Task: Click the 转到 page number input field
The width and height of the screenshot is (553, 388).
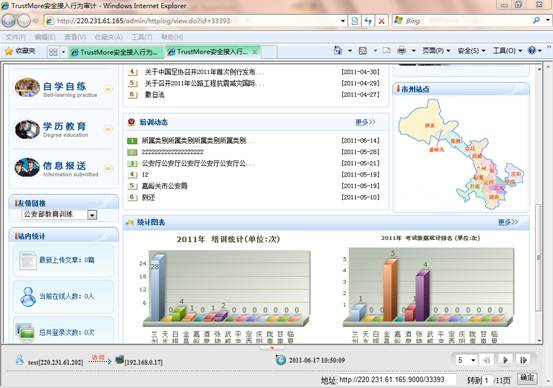Action: point(487,380)
